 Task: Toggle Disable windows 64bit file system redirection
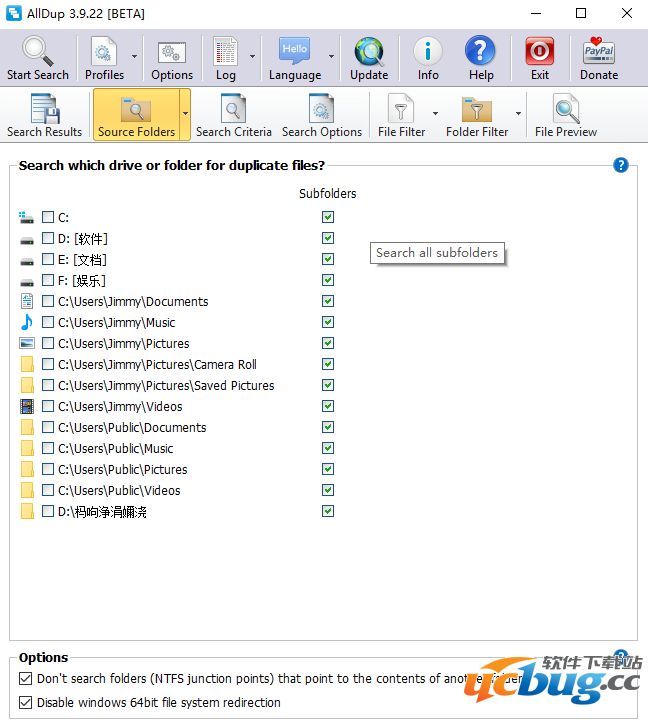point(26,703)
